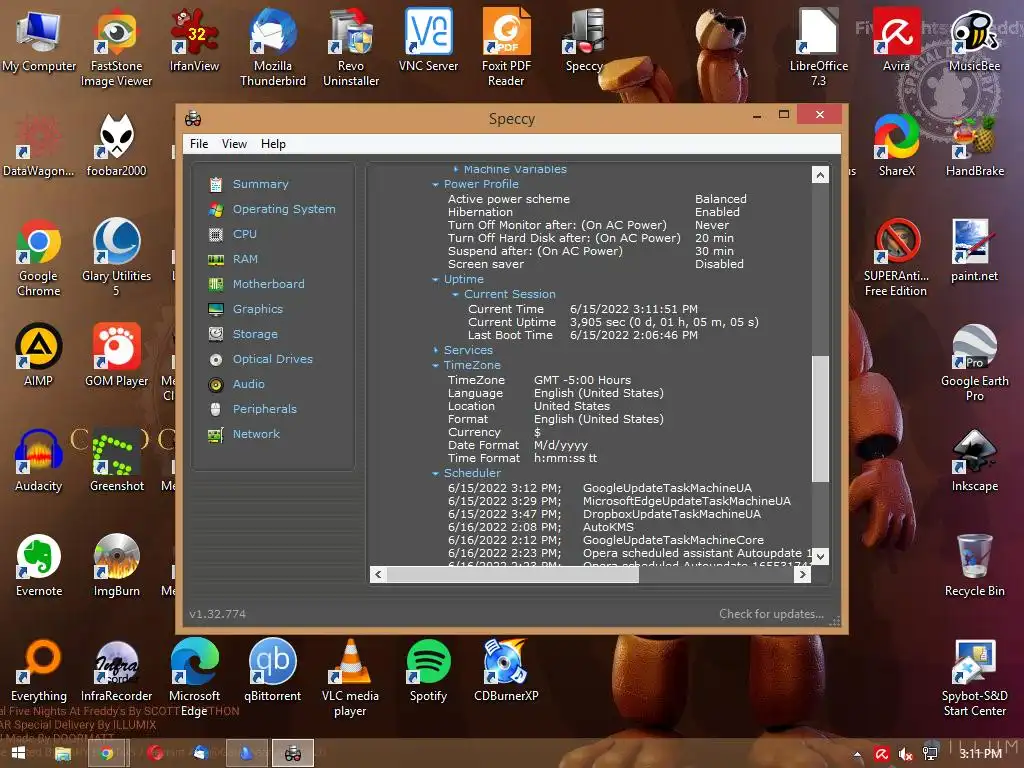This screenshot has height=768, width=1024.
Task: Select the IrfanView desktop icon
Action: click(194, 40)
